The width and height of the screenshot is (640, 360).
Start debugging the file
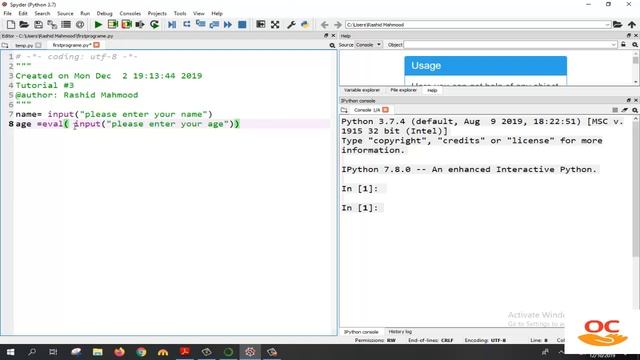coord(172,24)
